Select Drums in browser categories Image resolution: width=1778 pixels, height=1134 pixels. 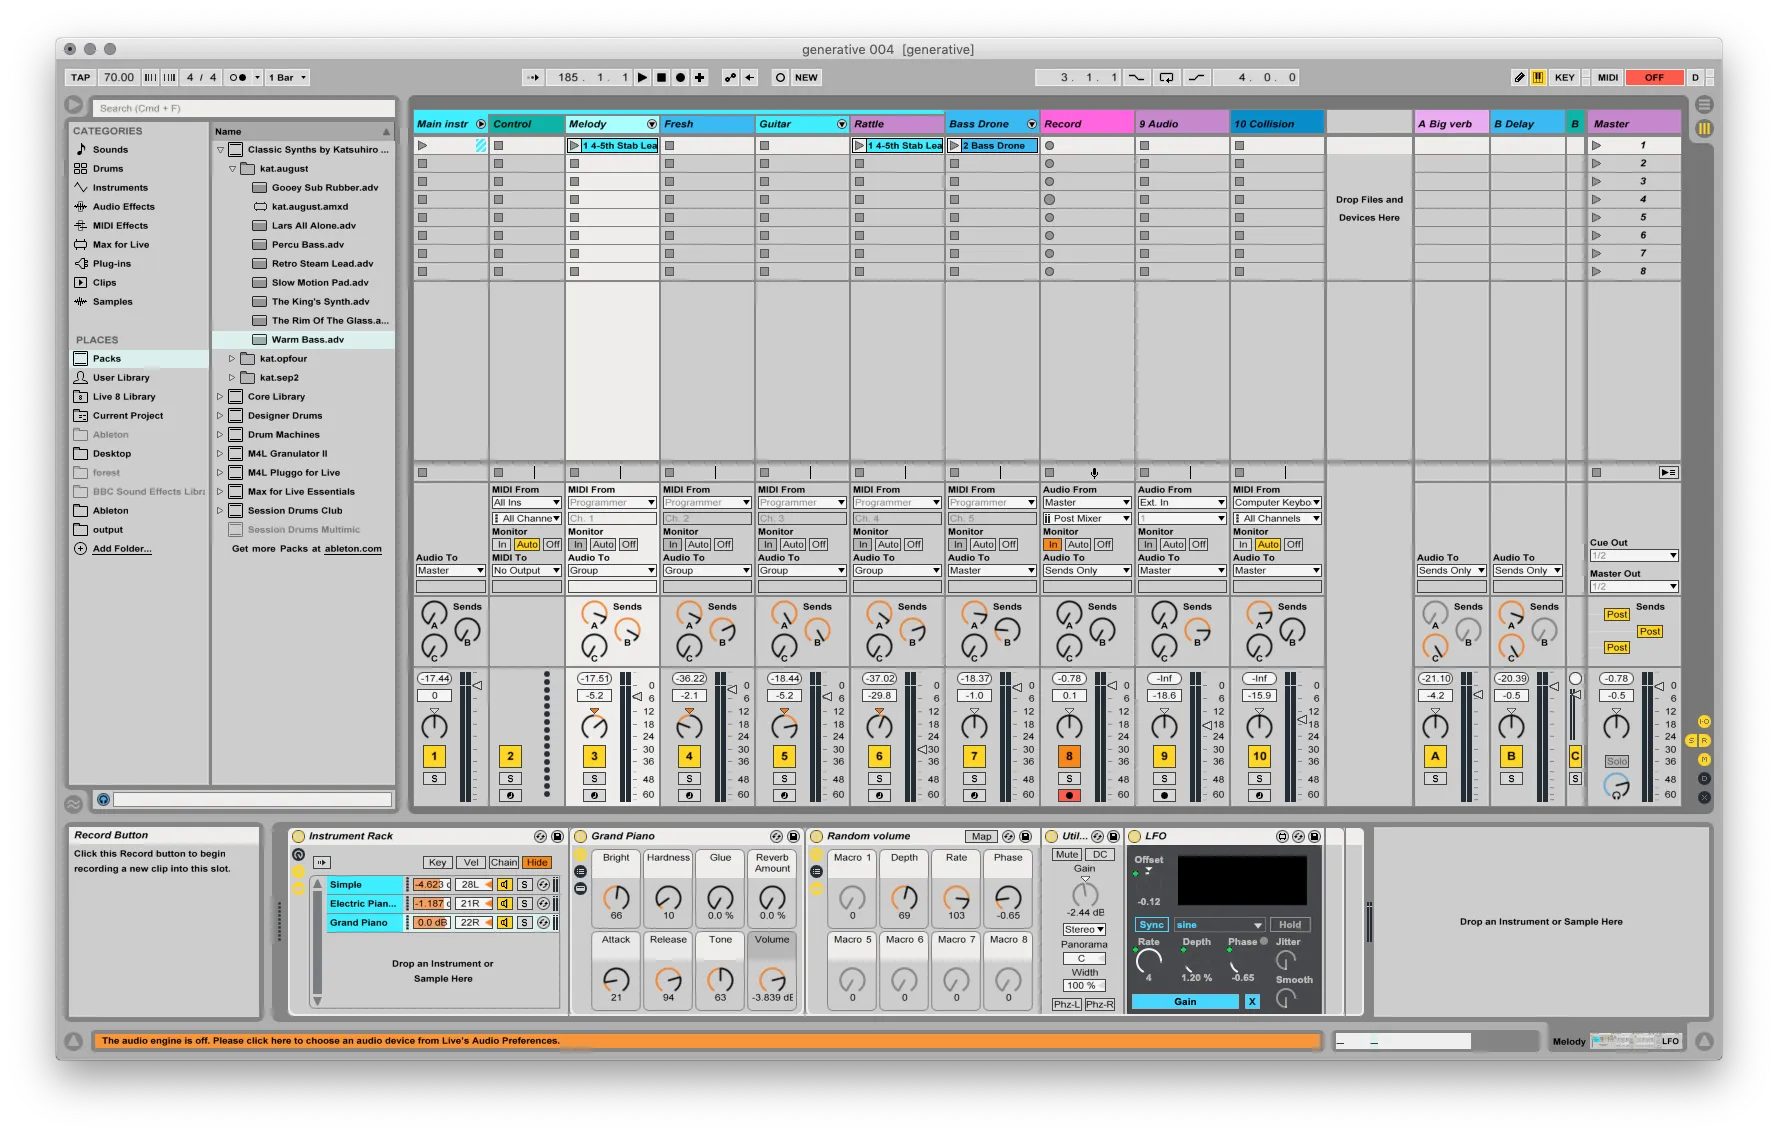tap(108, 169)
